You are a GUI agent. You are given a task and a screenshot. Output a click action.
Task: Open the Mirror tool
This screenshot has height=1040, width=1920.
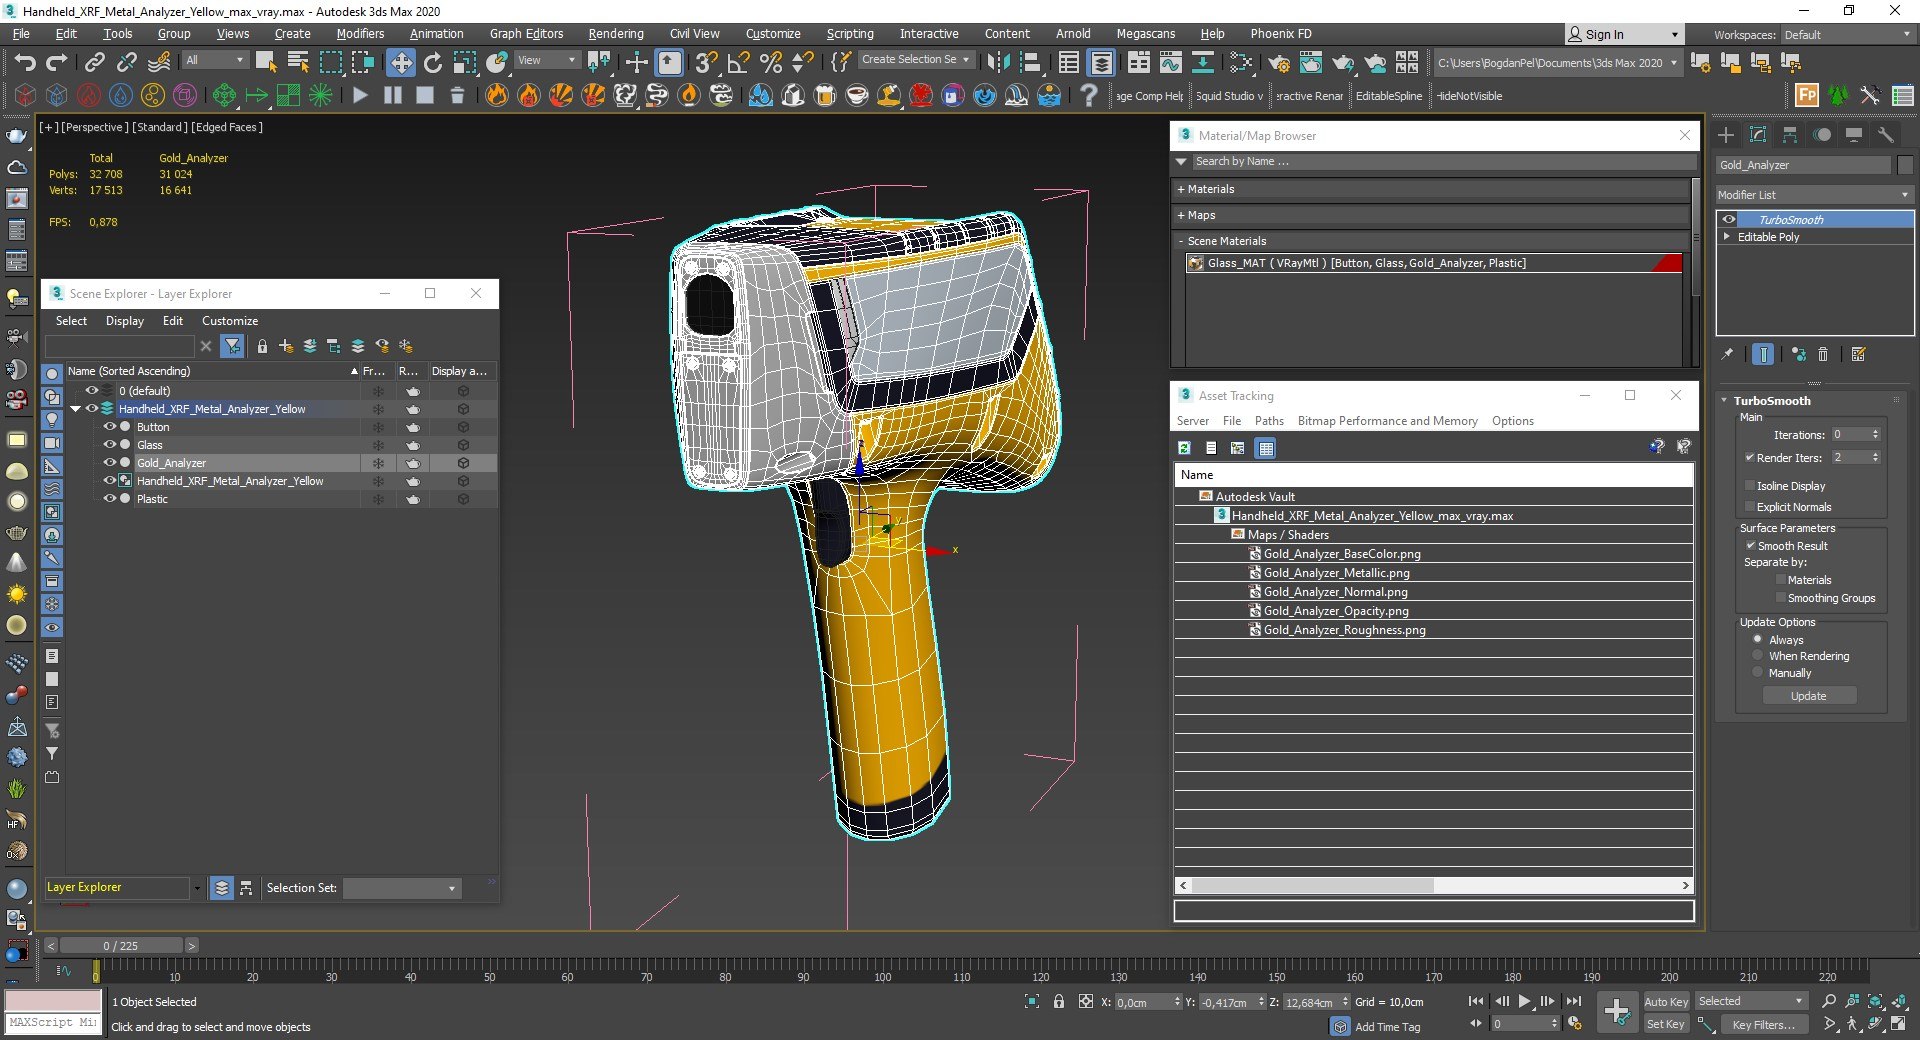point(998,63)
